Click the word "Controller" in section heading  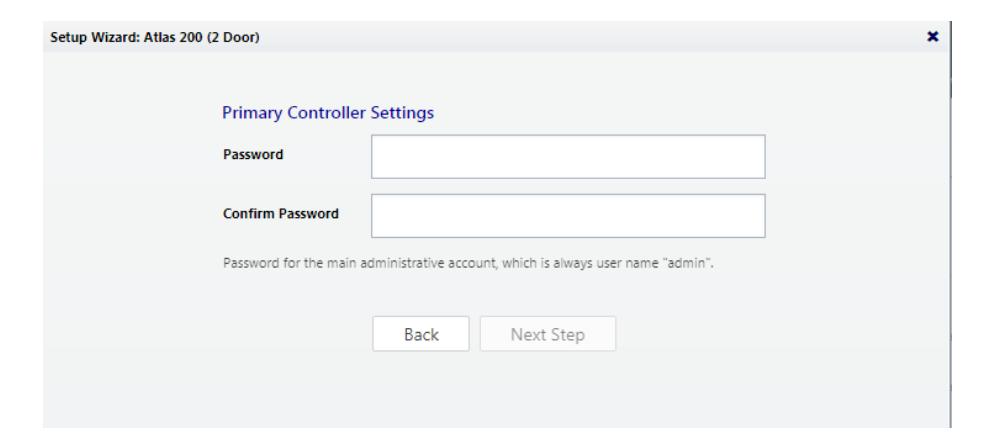[327, 113]
